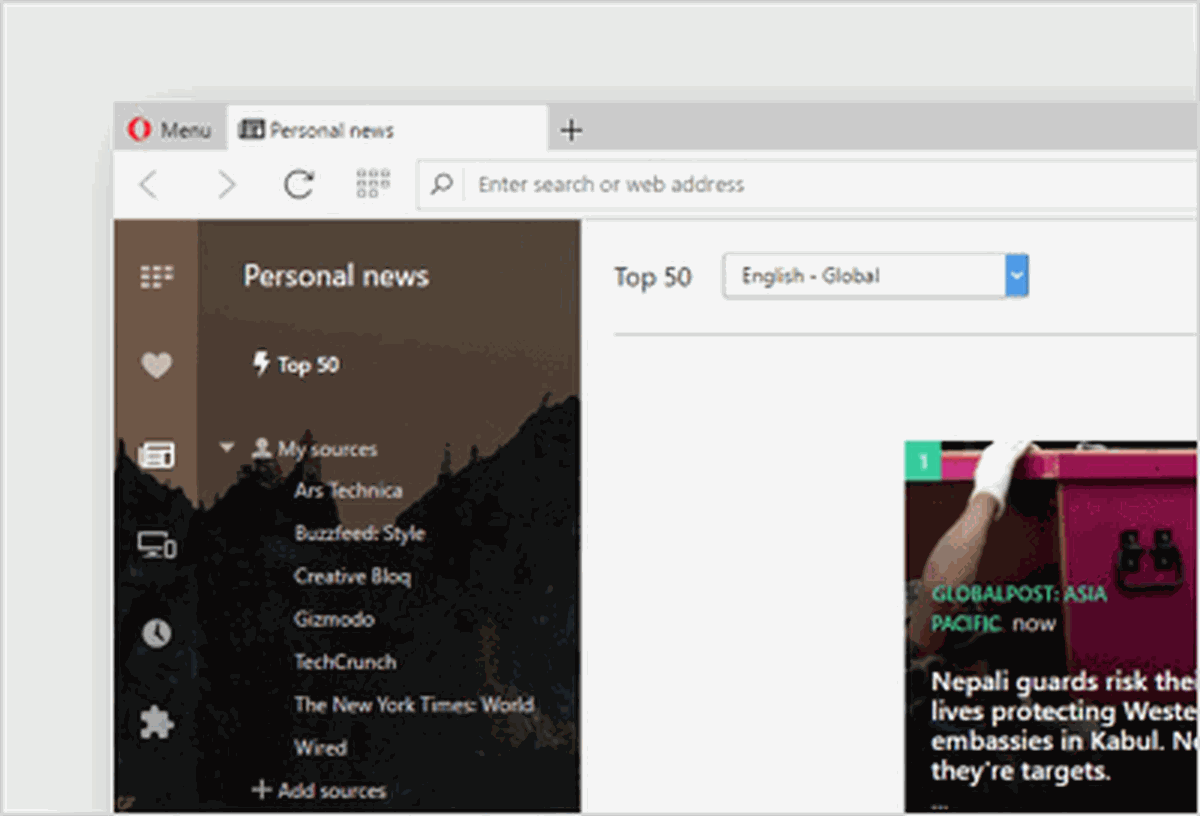Switch to the Personal news tab
The image size is (1200, 816).
point(388,130)
